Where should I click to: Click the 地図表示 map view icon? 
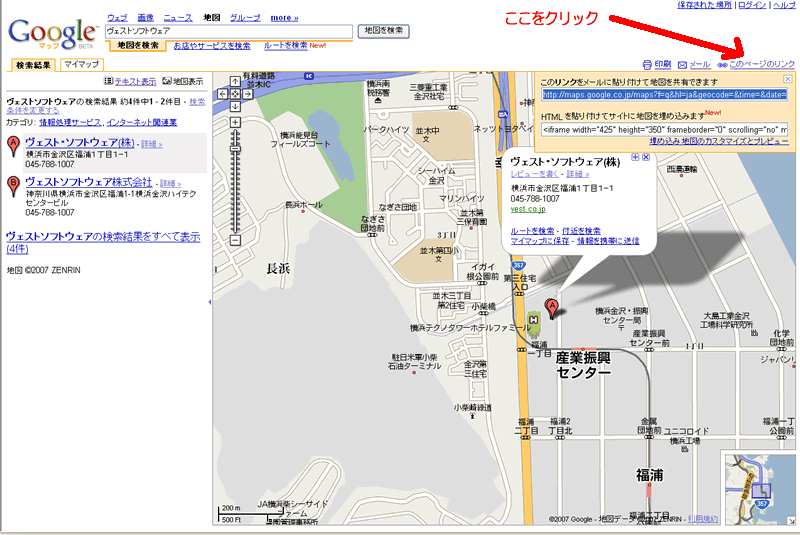167,81
